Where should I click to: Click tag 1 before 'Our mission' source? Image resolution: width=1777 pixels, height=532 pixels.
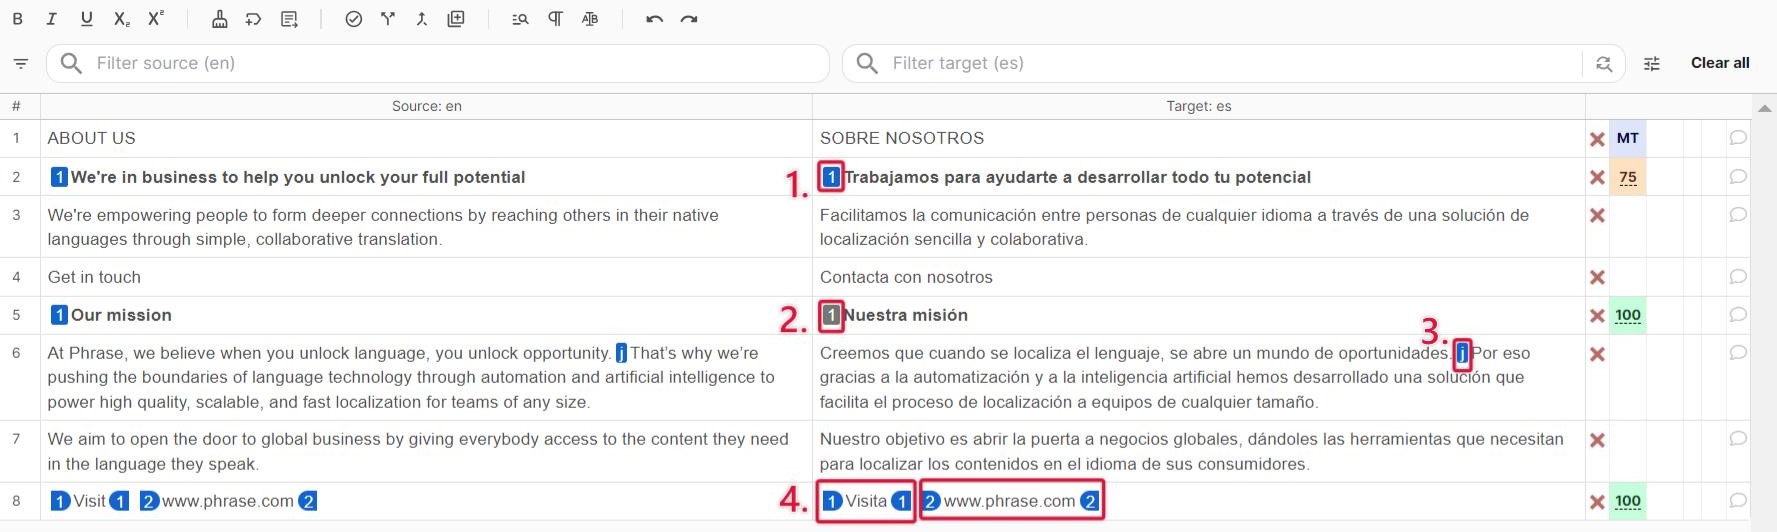point(59,315)
